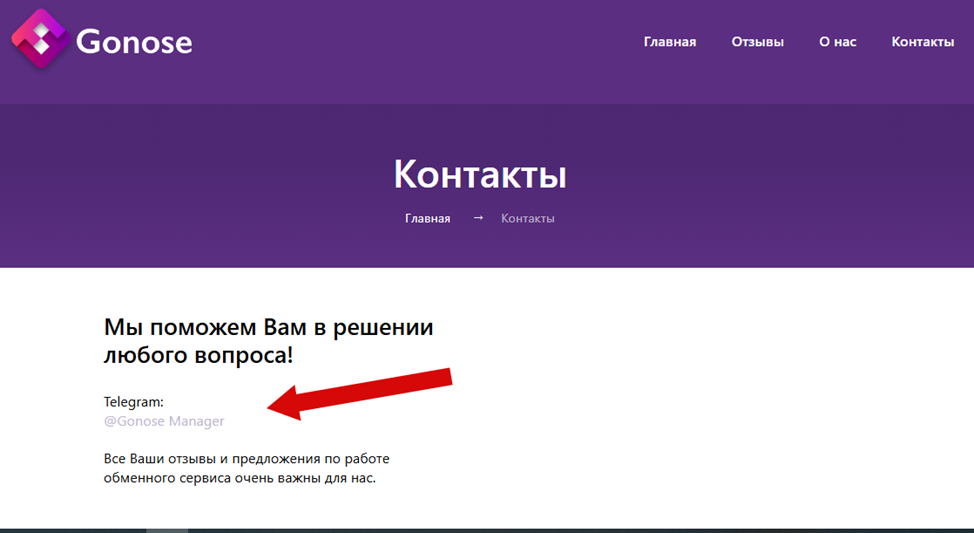974x533 pixels.
Task: Open the @Gonose Manager Telegram link
Action: pyautogui.click(x=164, y=421)
